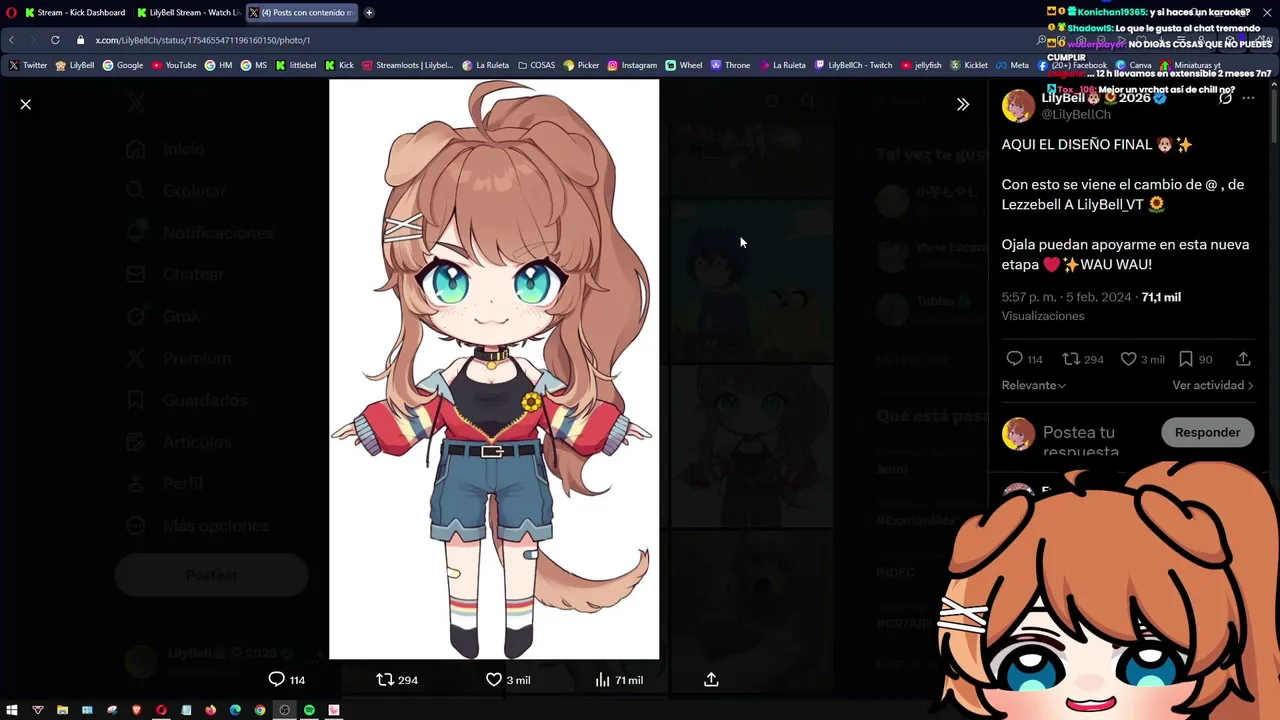Open Ver actividad link
Viewport: 1280px width, 720px height.
(1212, 385)
